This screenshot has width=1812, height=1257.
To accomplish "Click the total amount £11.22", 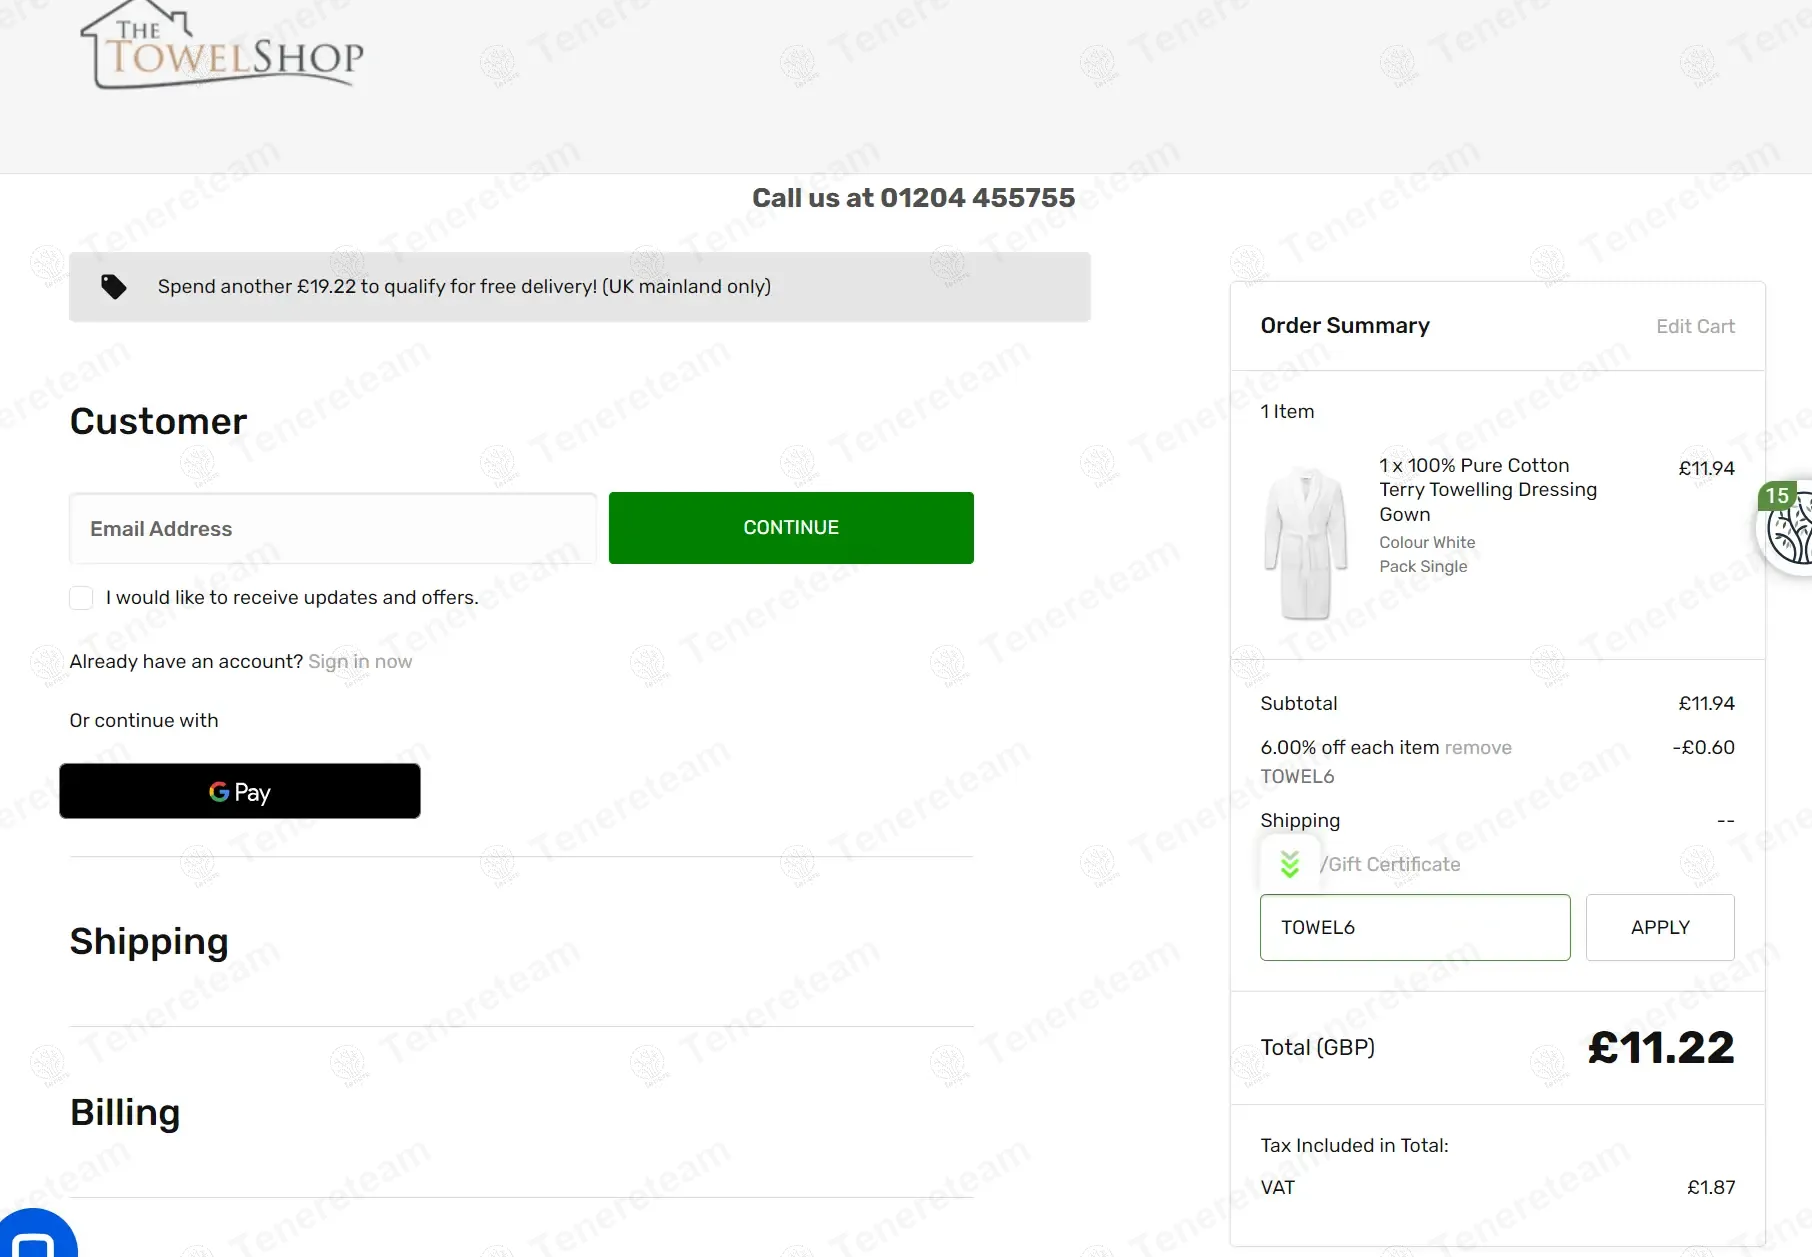I will click(1661, 1048).
